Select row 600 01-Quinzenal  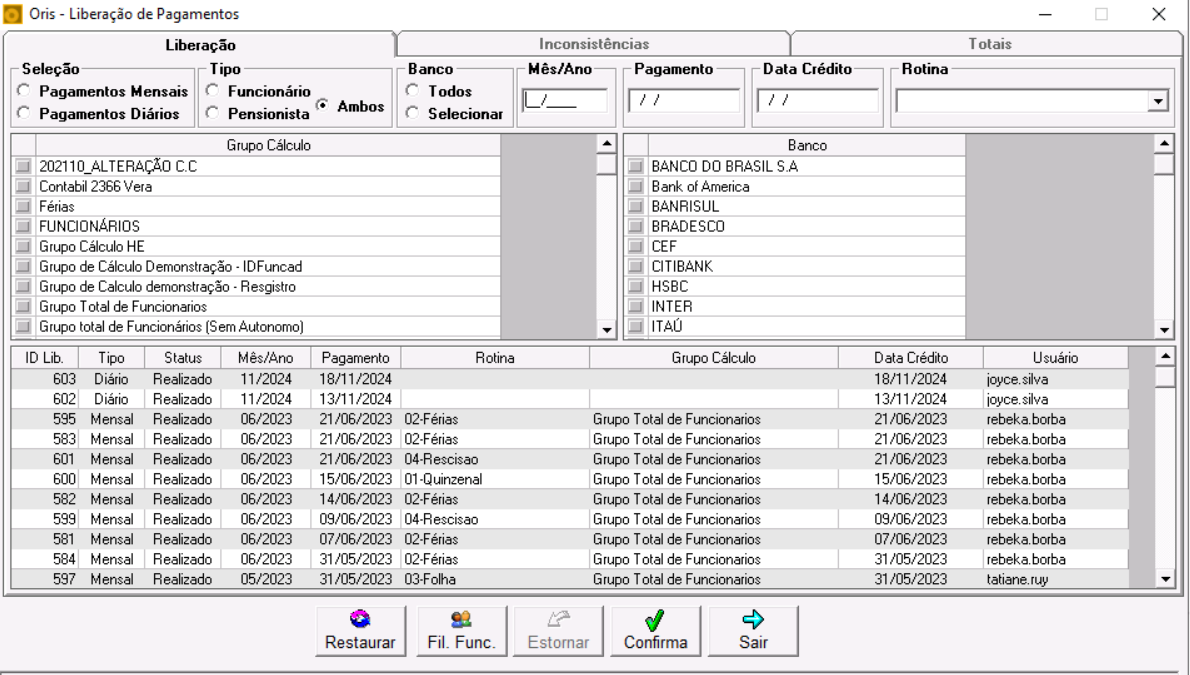(570, 479)
